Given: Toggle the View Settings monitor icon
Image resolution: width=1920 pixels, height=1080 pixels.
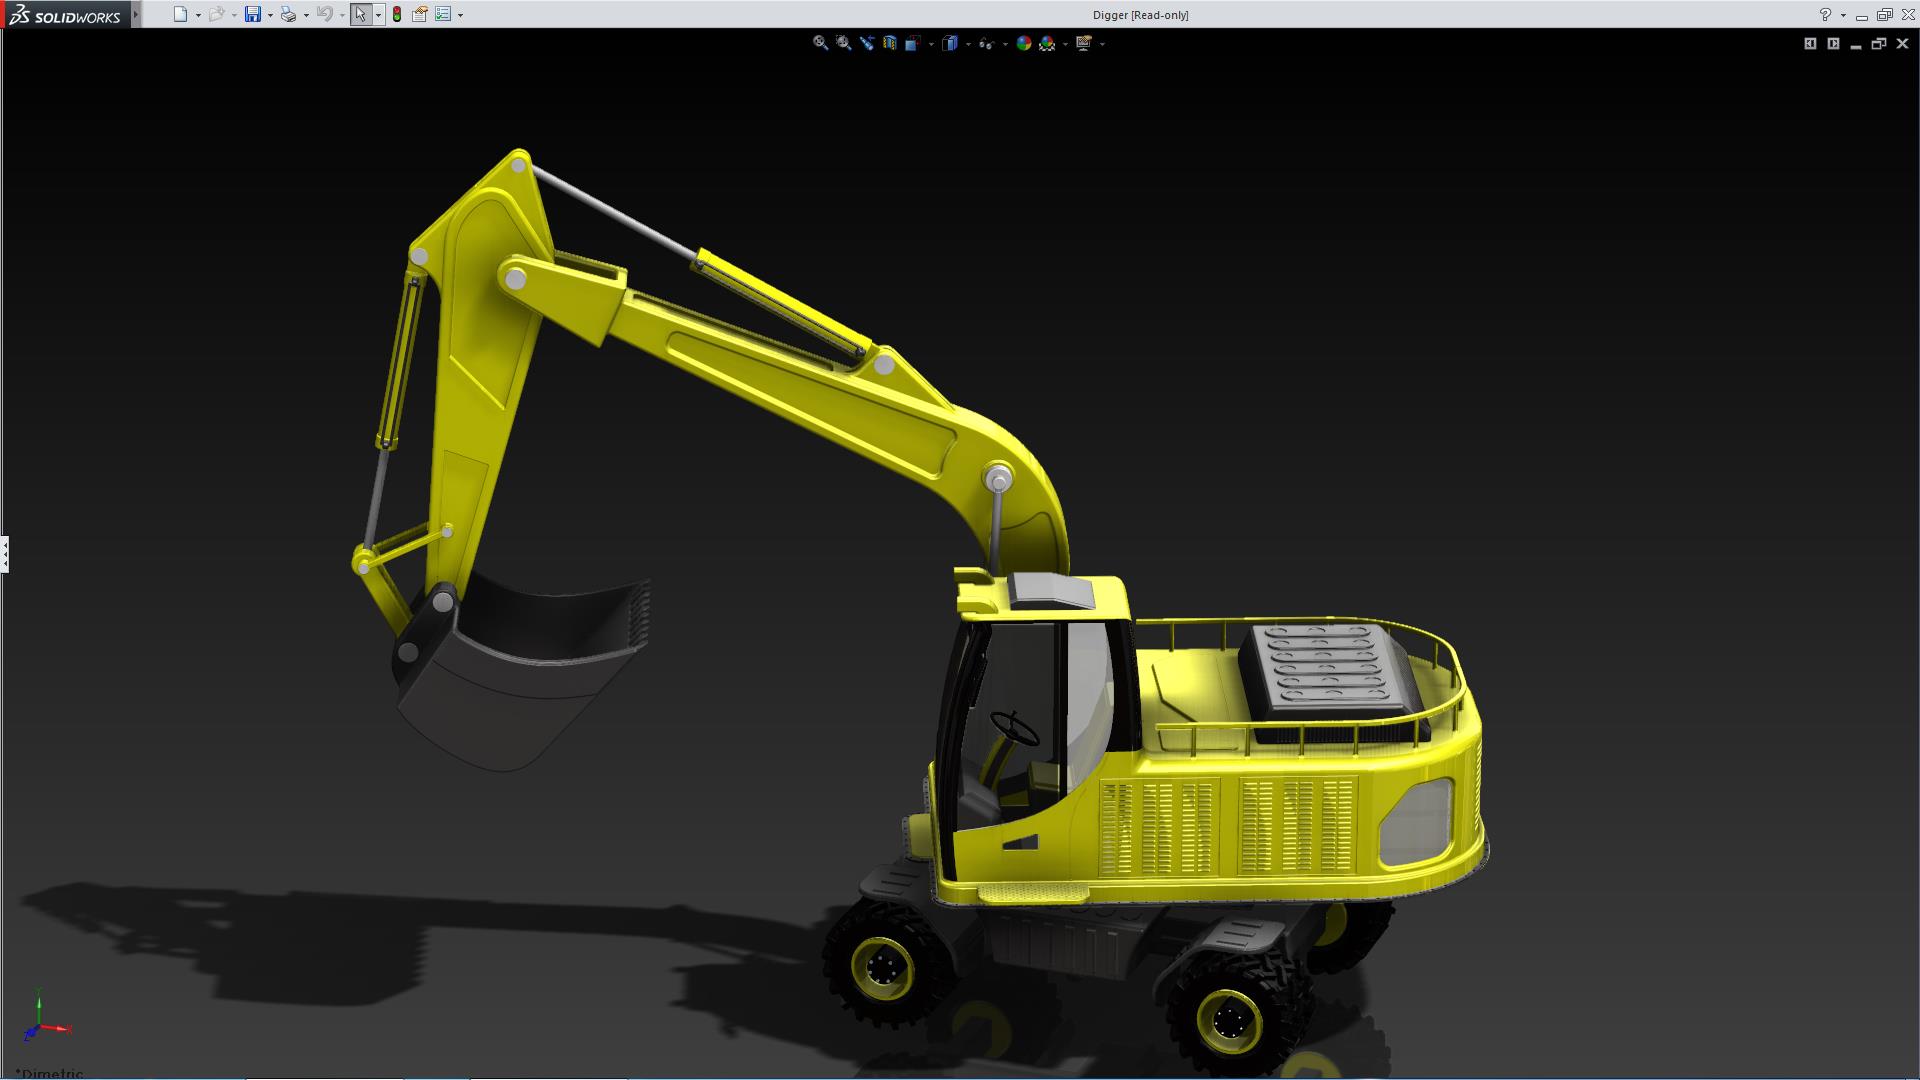Looking at the screenshot, I should pos(1084,43).
